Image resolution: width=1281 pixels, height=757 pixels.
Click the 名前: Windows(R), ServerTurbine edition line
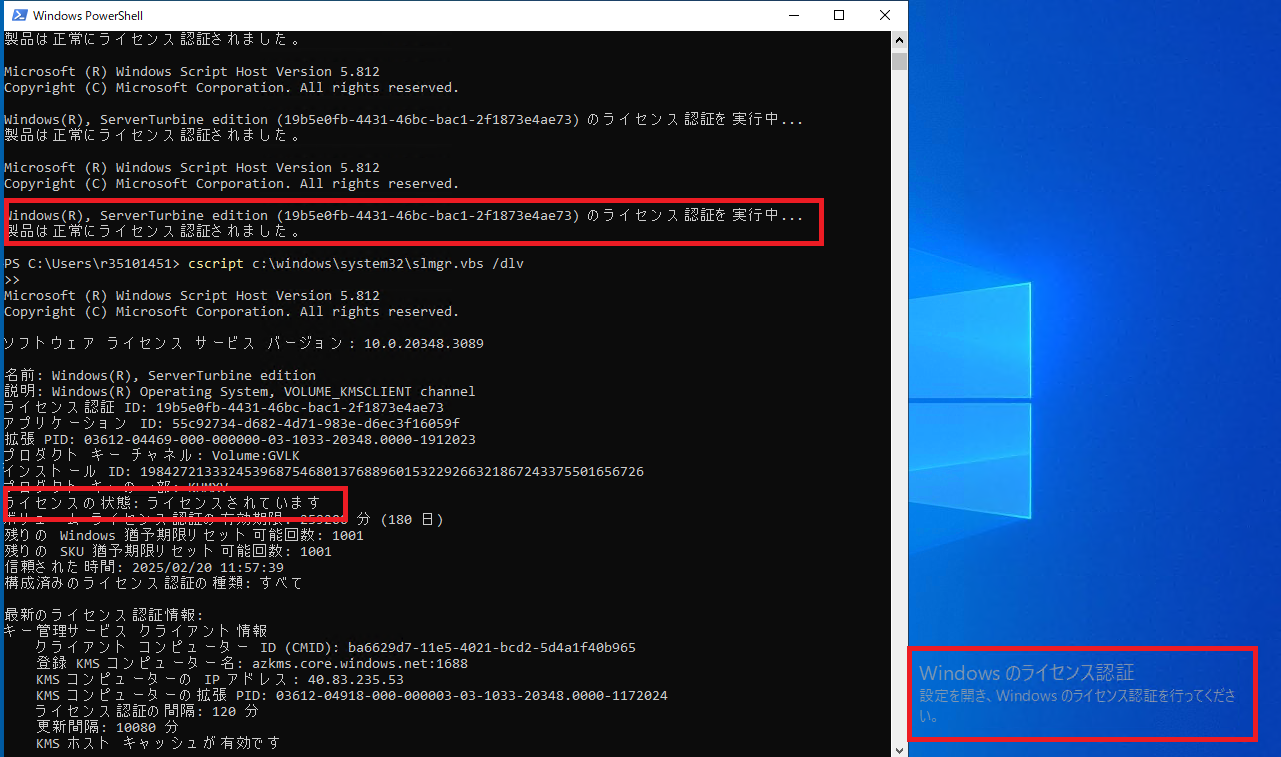160,376
